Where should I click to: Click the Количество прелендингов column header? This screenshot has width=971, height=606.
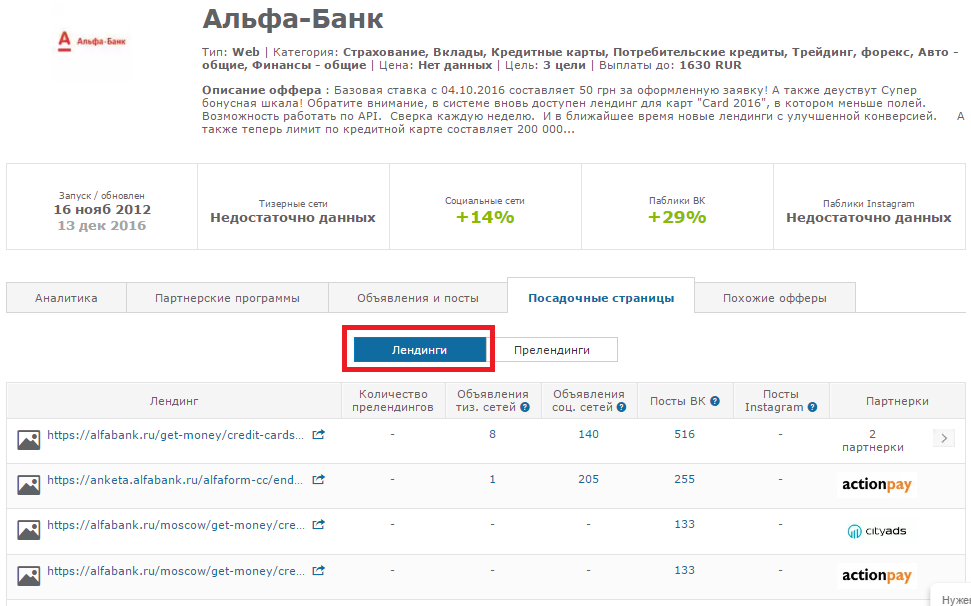393,400
